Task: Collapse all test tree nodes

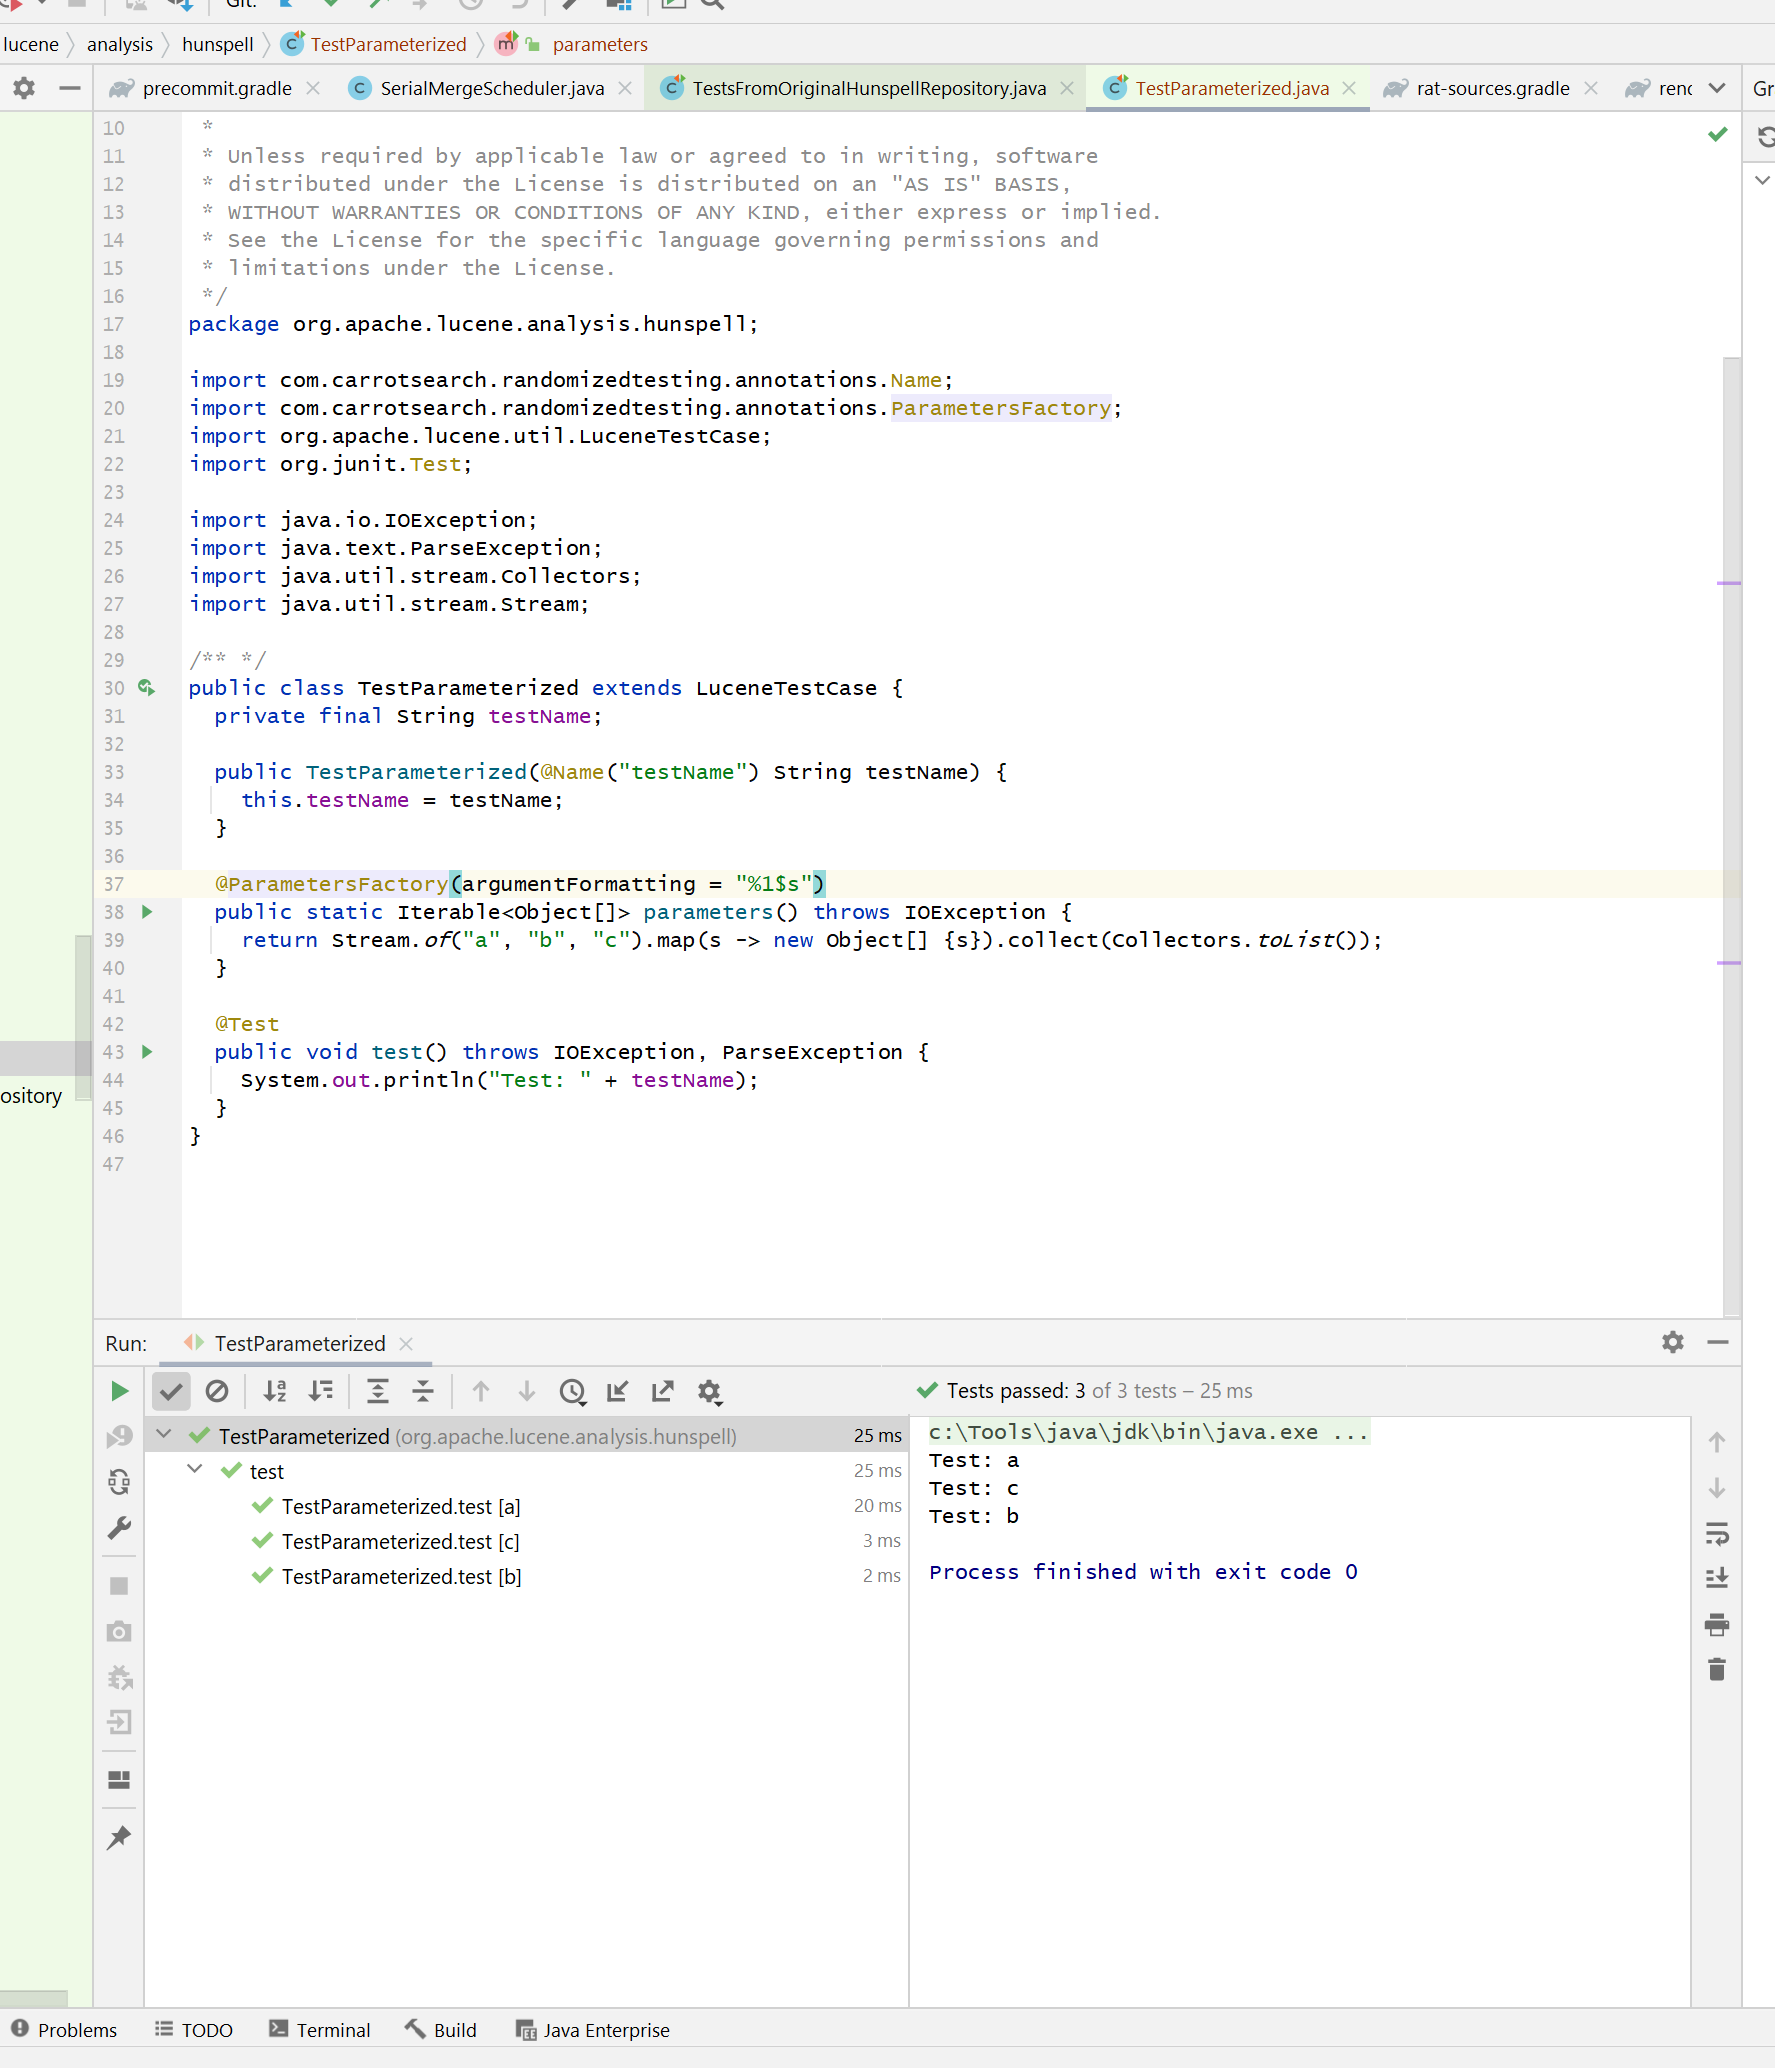Action: click(423, 1391)
